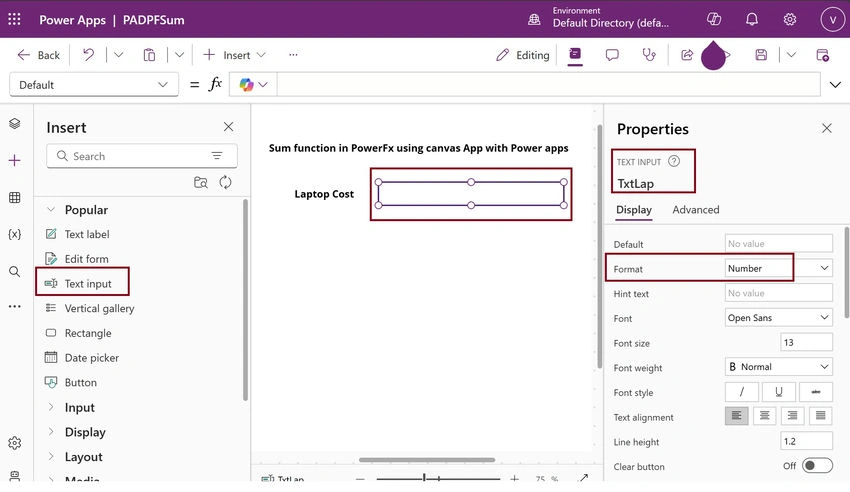This screenshot has width=850, height=492.
Task: Open settings gear in header
Action: [x=790, y=20]
